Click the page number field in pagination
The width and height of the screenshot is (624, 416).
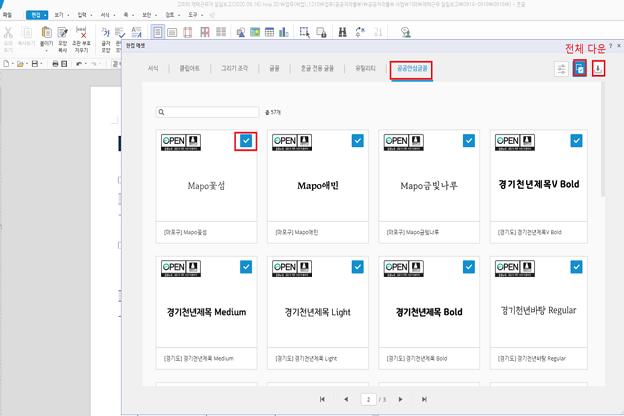369,399
